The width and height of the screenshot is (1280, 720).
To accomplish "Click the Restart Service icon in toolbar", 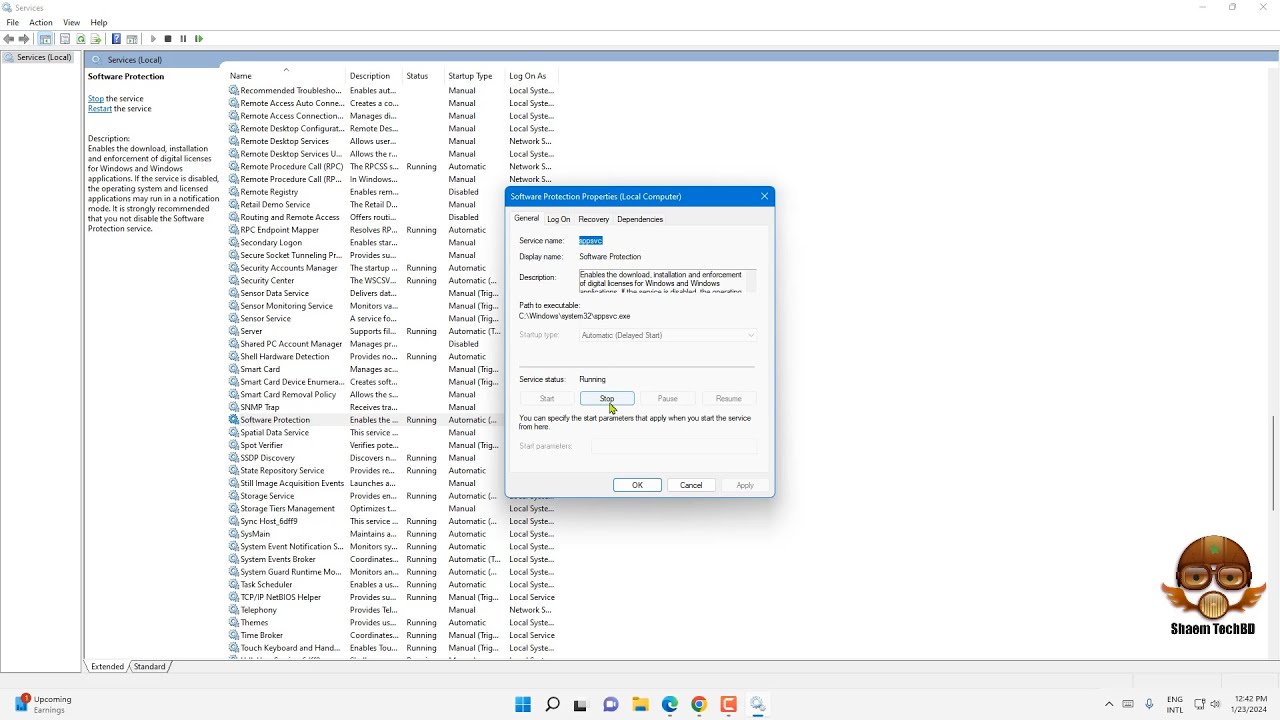I will coord(198,39).
